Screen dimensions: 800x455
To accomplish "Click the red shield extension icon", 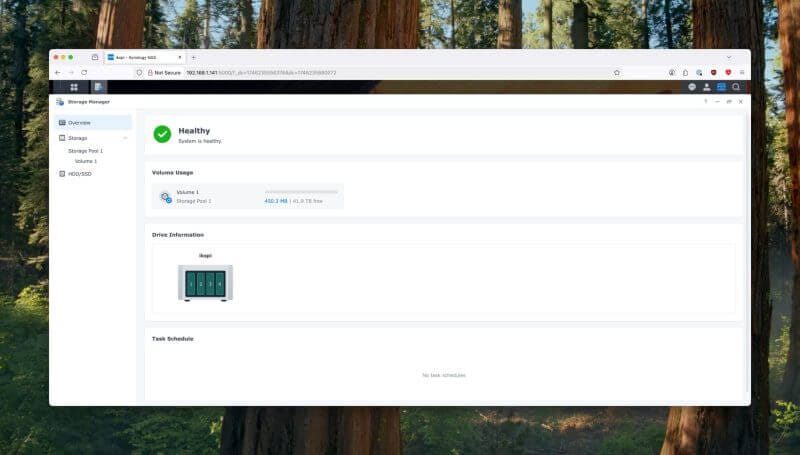I will [728, 72].
